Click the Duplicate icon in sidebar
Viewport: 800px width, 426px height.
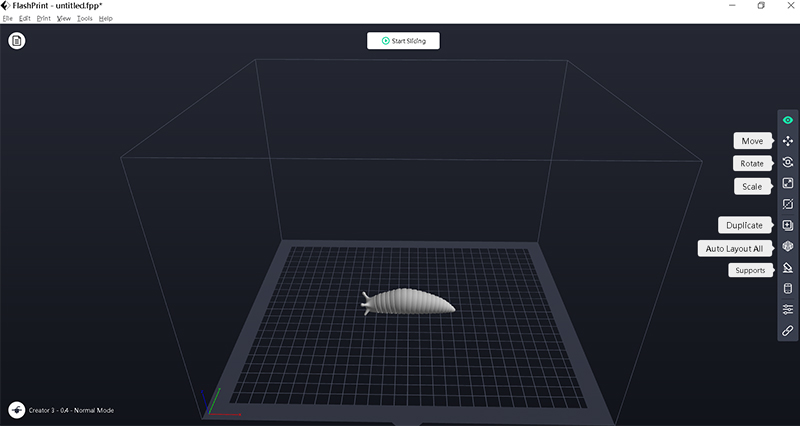point(788,225)
